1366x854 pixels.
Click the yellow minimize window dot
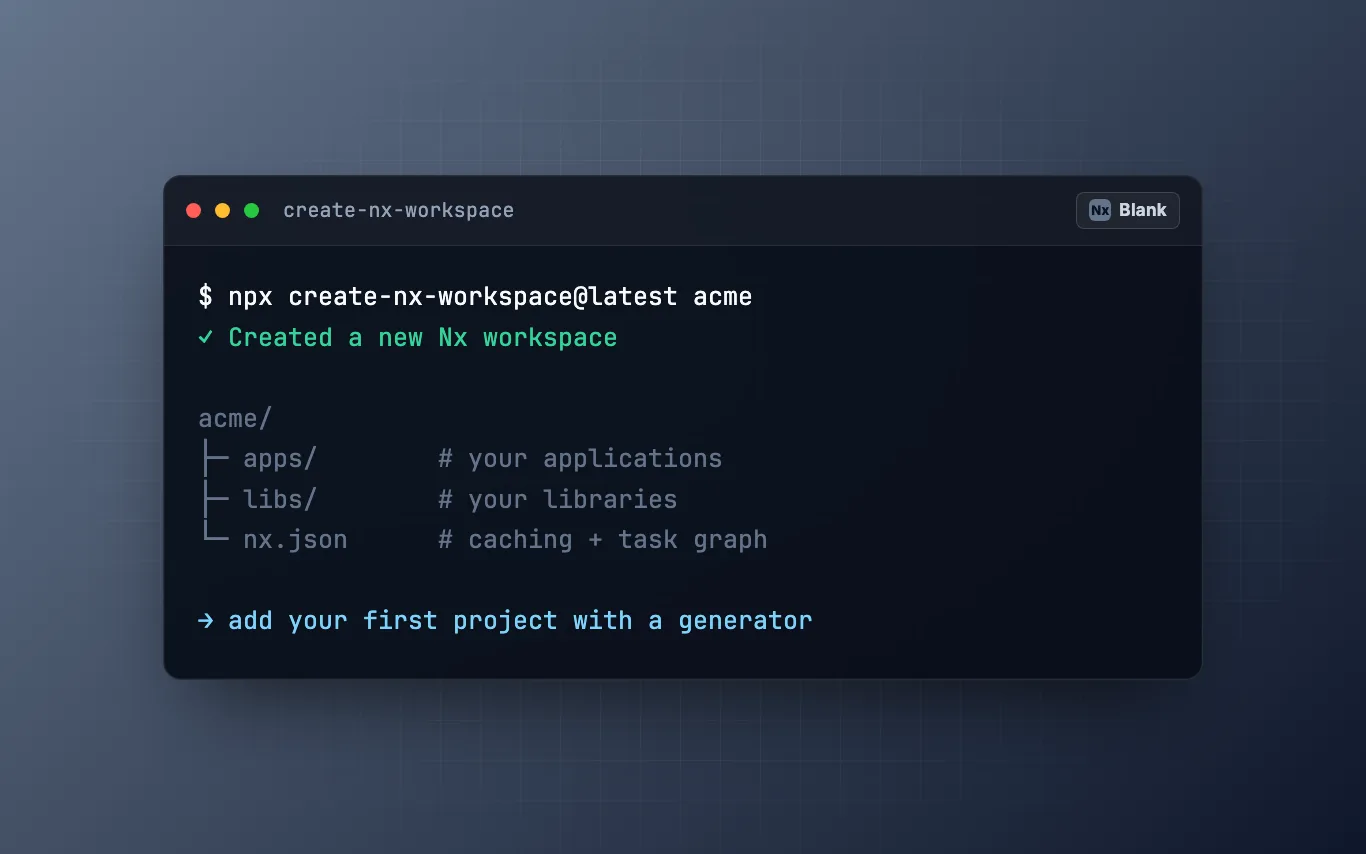tap(223, 211)
